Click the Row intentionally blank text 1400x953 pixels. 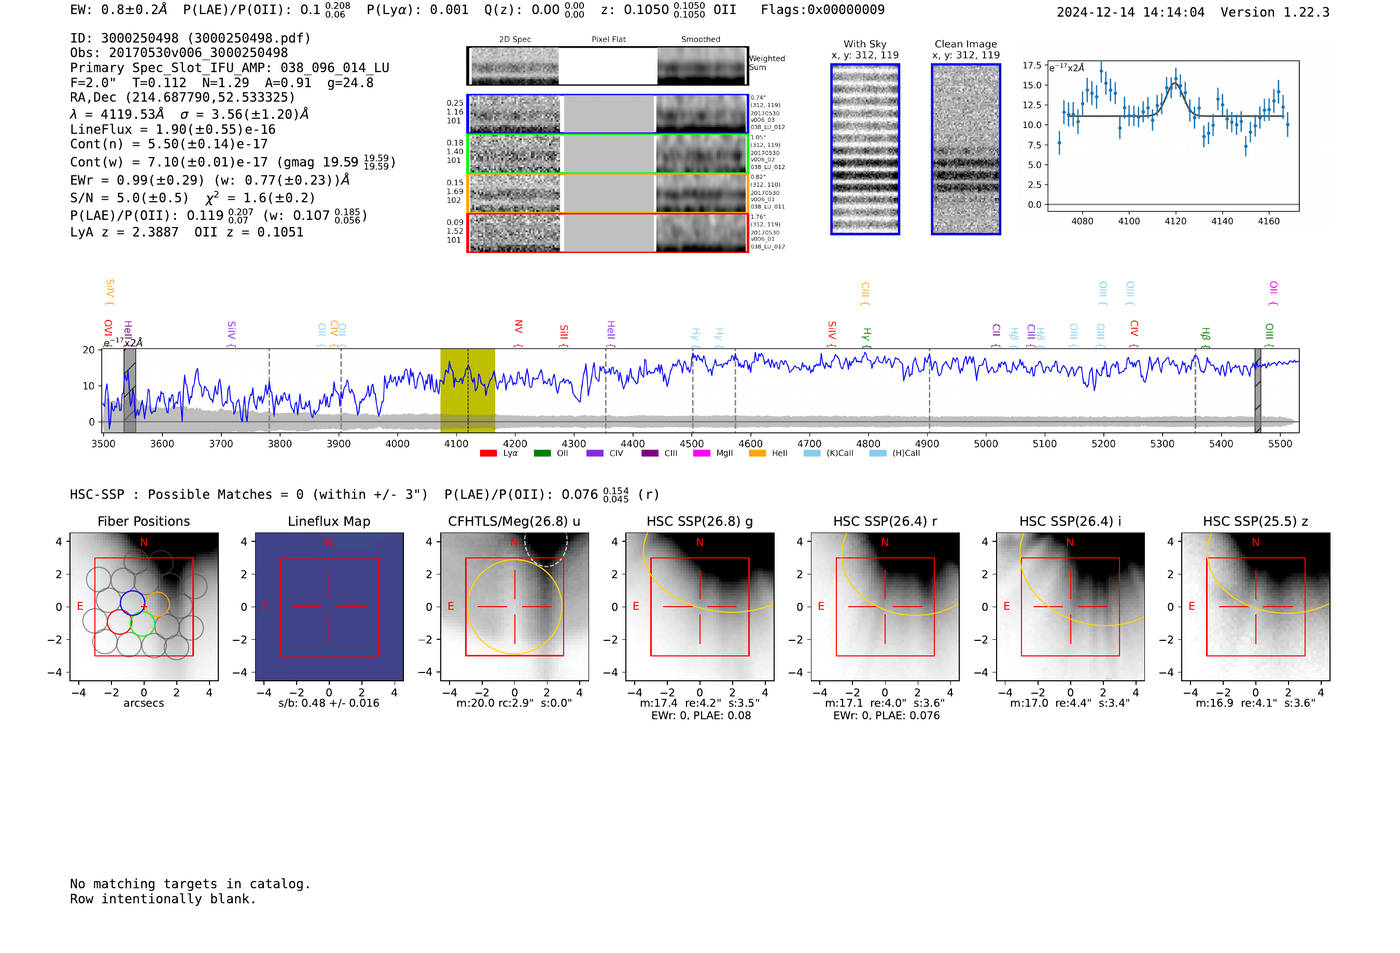click(163, 899)
